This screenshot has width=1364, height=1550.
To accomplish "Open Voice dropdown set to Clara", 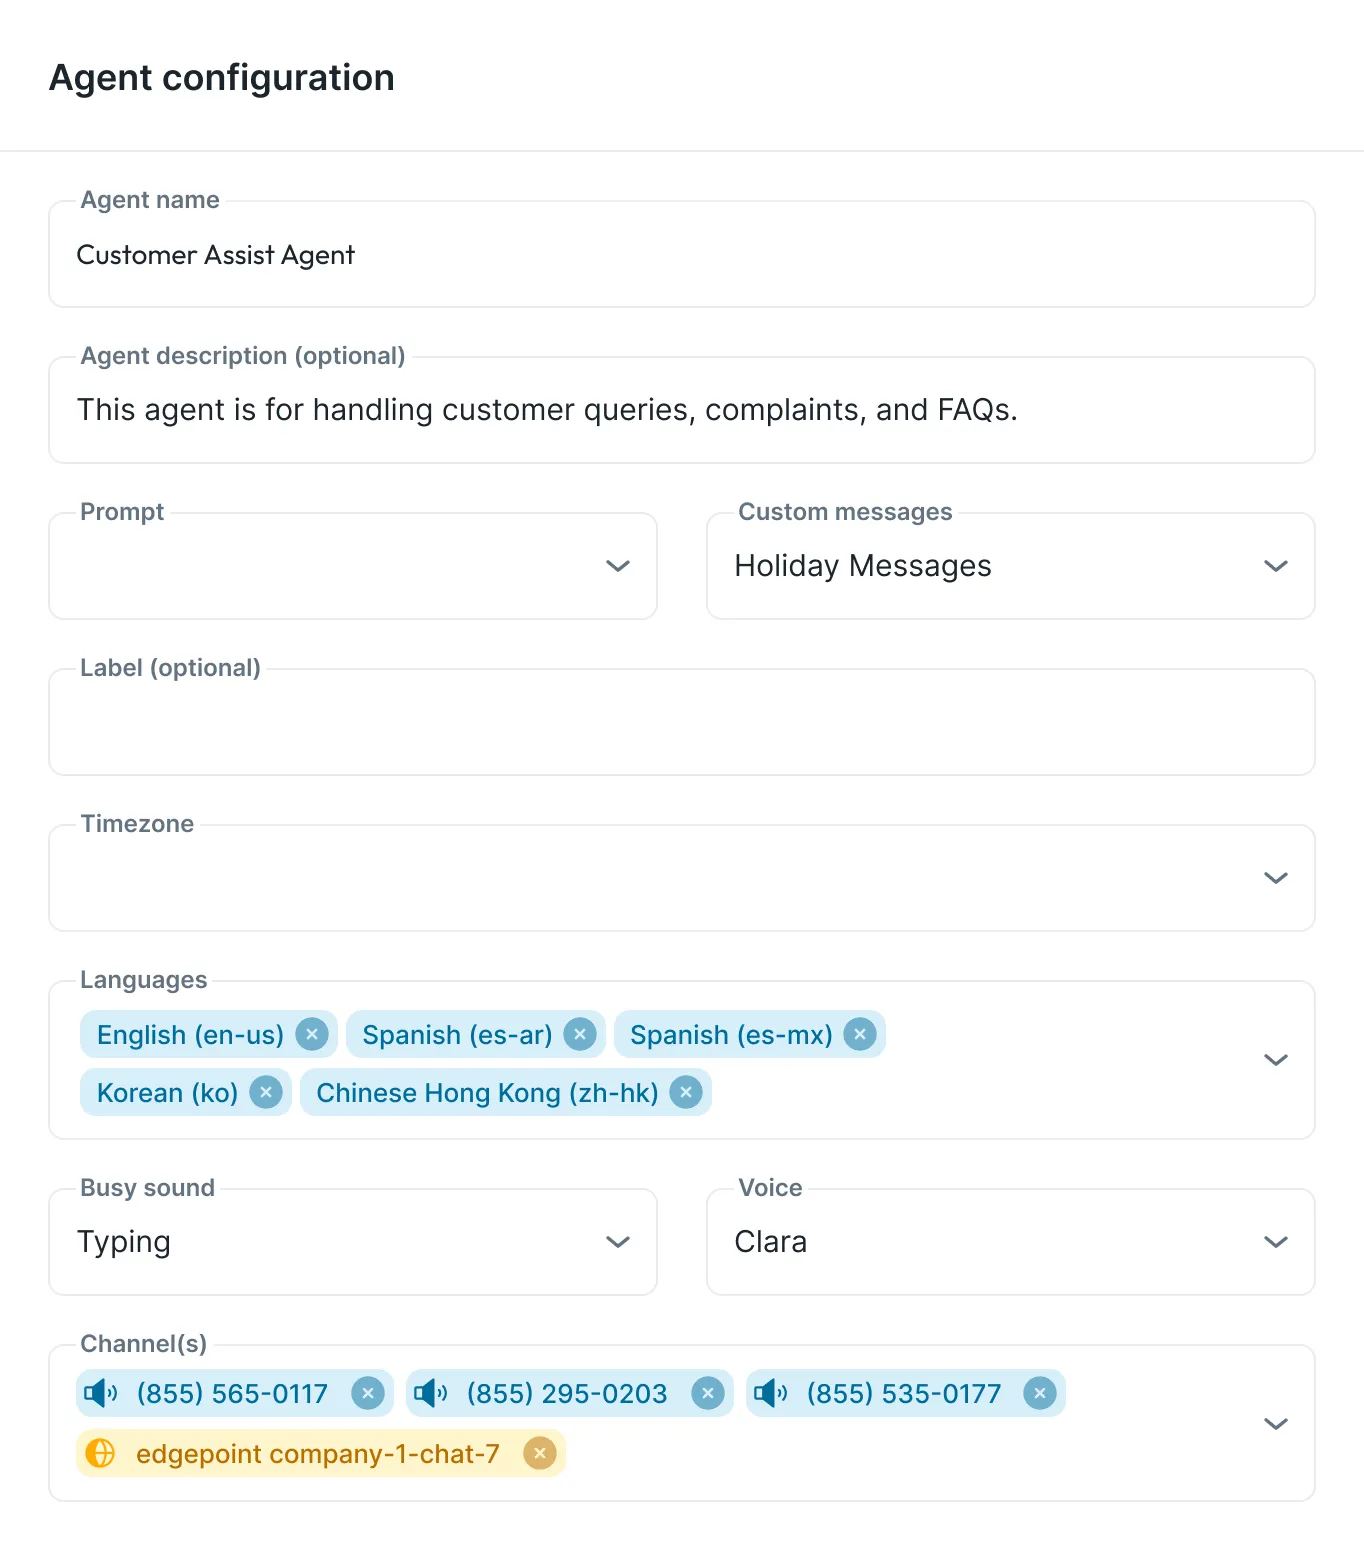I will [1011, 1242].
